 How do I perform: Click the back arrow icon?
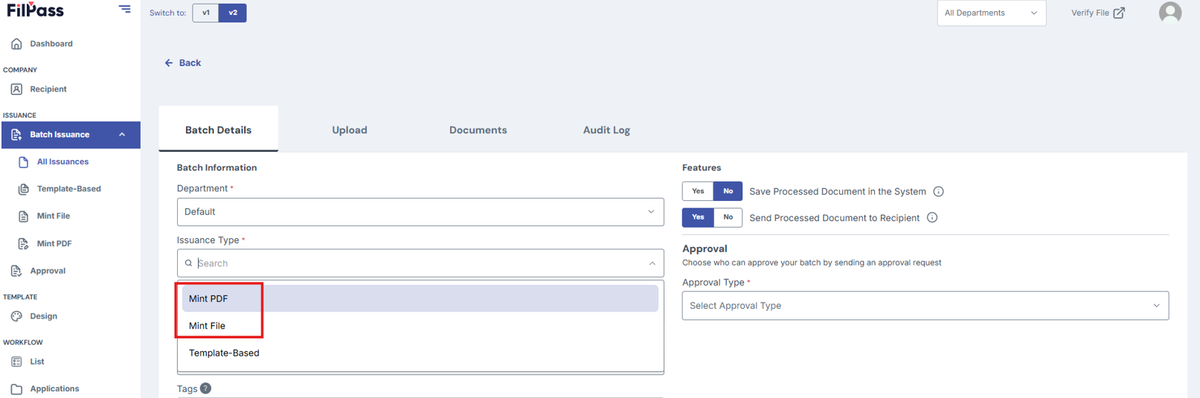tap(169, 63)
